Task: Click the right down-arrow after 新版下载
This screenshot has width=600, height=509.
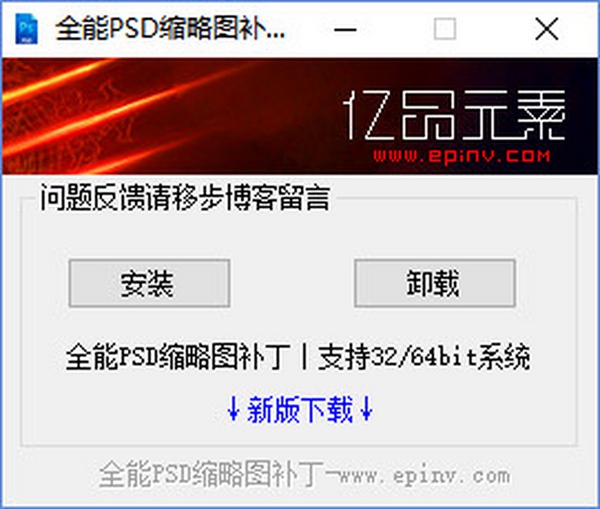Action: point(367,409)
